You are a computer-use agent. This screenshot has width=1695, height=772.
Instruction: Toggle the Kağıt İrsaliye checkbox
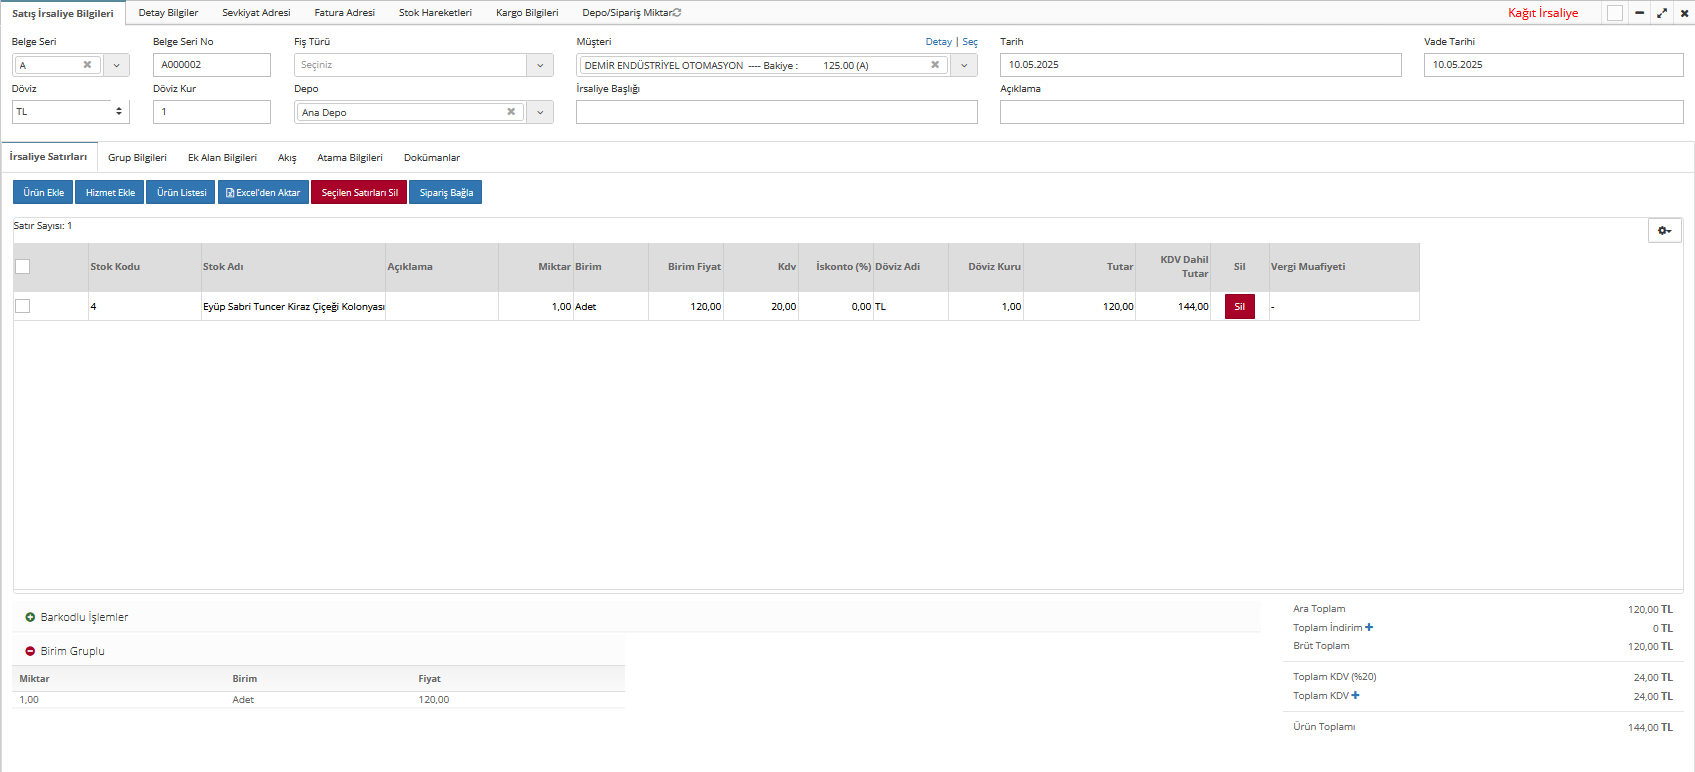click(x=1614, y=13)
